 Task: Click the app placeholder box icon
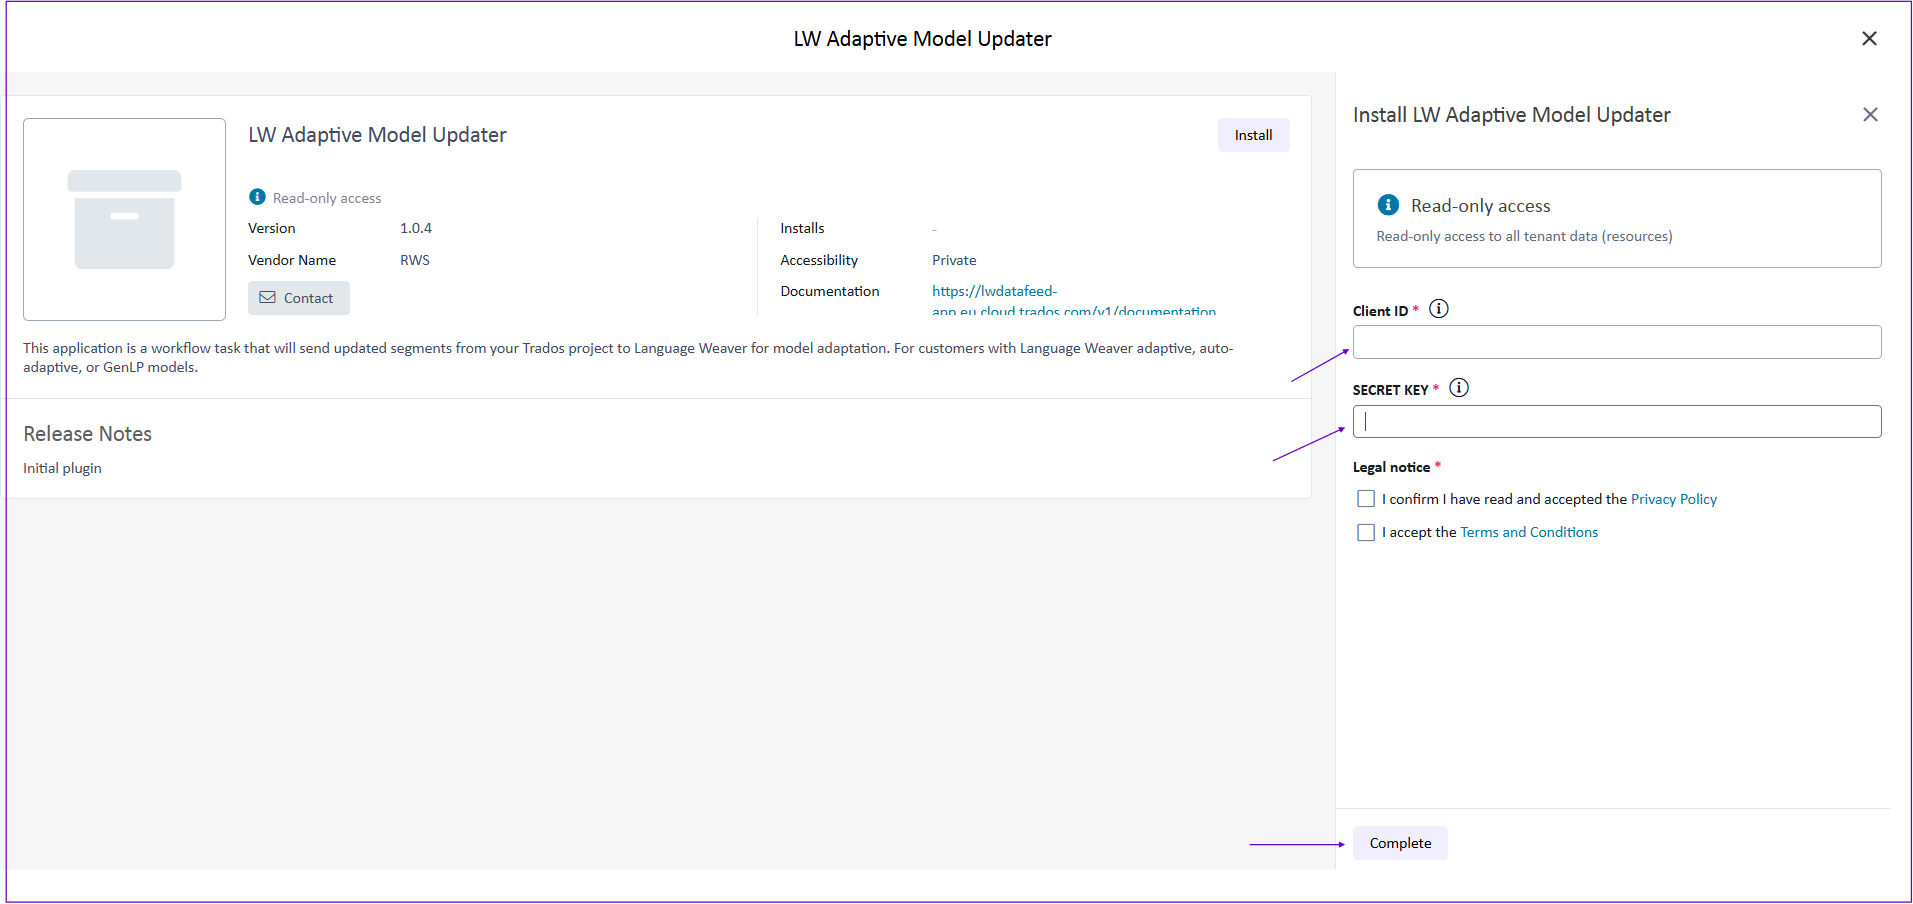[124, 219]
